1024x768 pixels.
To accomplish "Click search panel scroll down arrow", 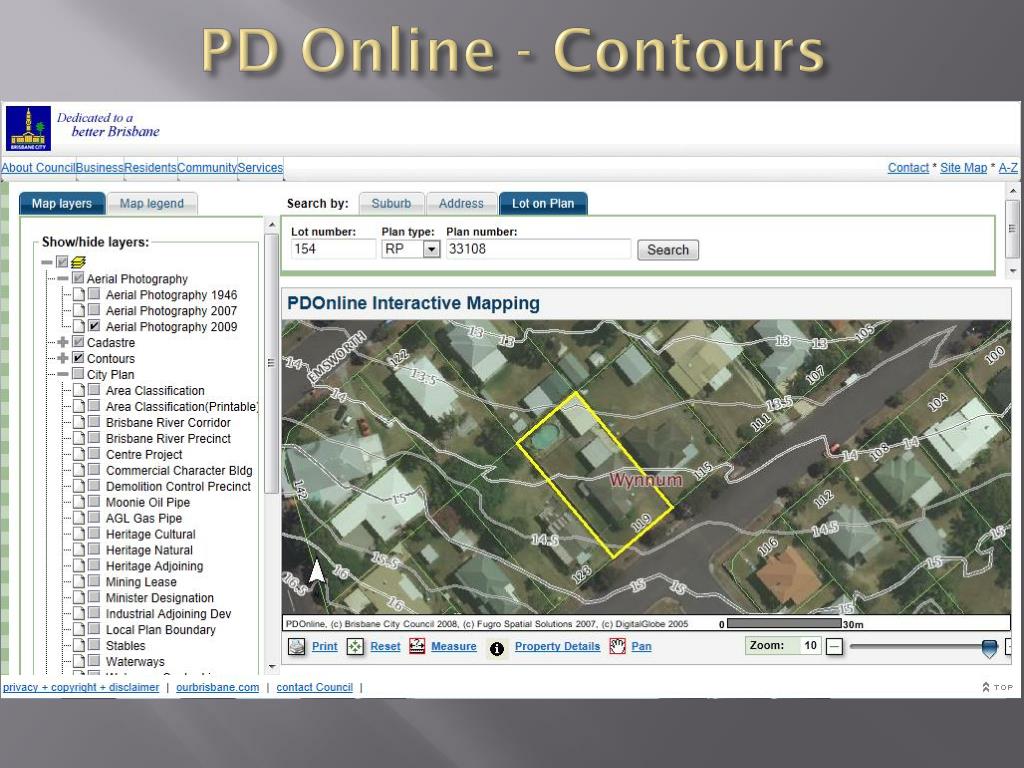I will point(1013,270).
